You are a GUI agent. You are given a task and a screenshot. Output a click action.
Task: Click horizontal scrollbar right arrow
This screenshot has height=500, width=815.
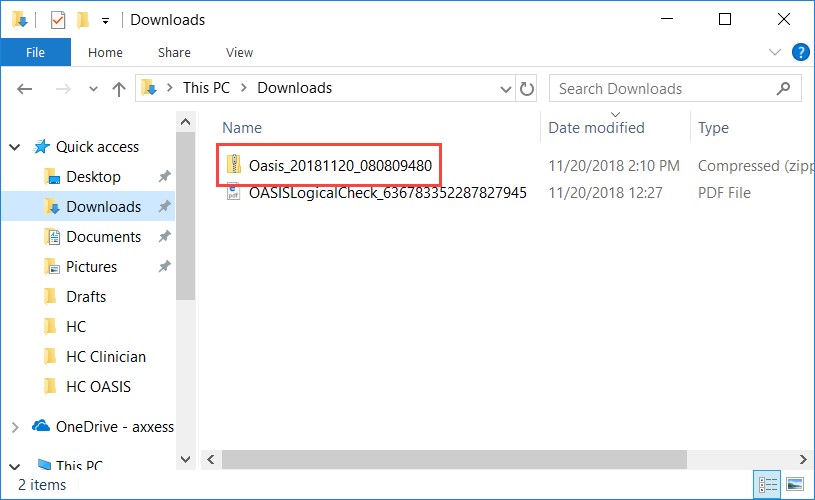coord(803,459)
